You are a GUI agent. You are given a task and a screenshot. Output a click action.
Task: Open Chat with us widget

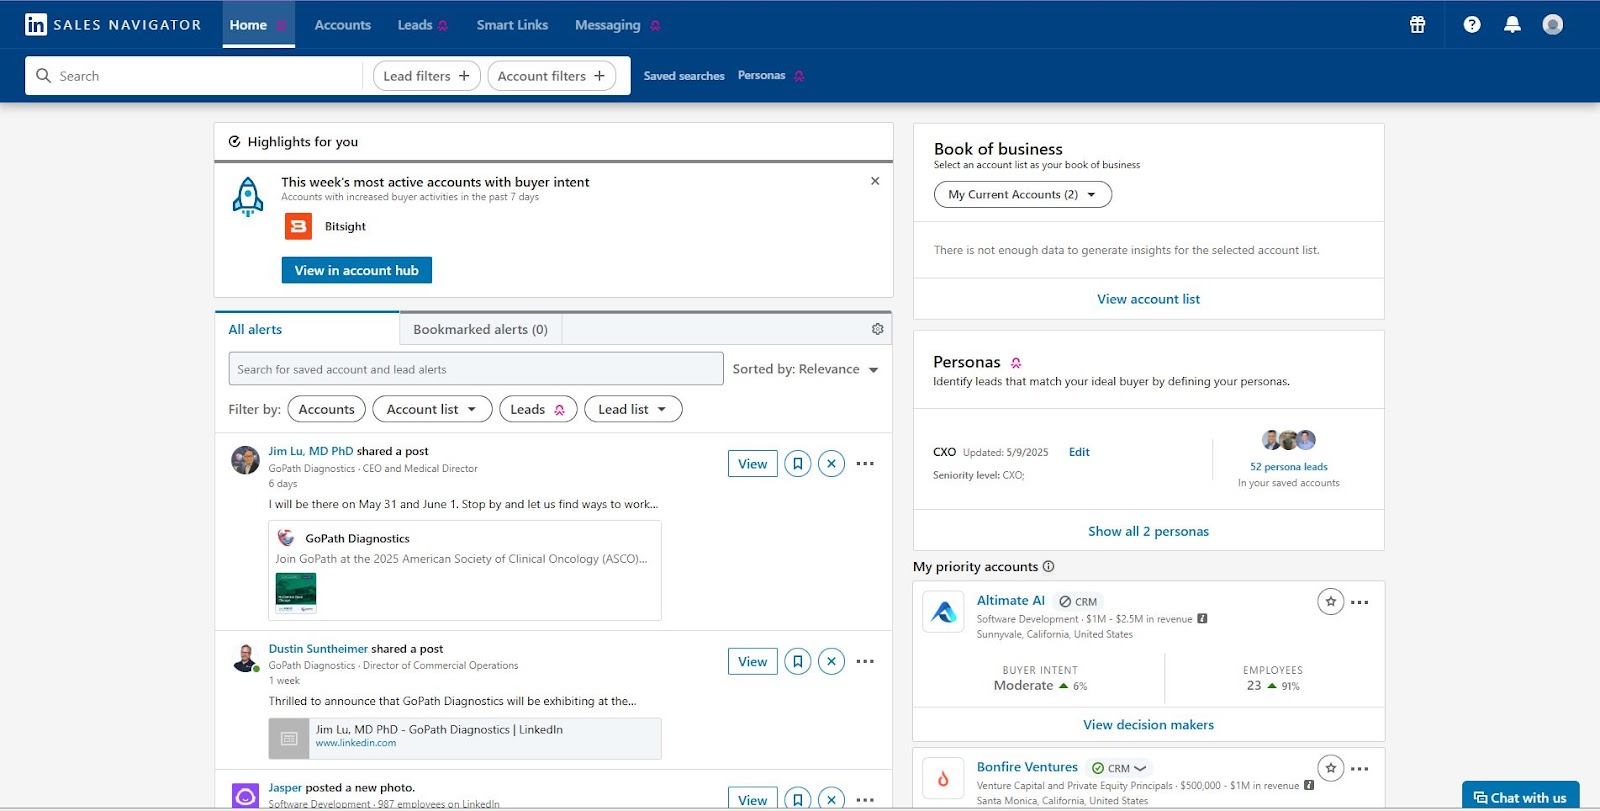click(1520, 797)
